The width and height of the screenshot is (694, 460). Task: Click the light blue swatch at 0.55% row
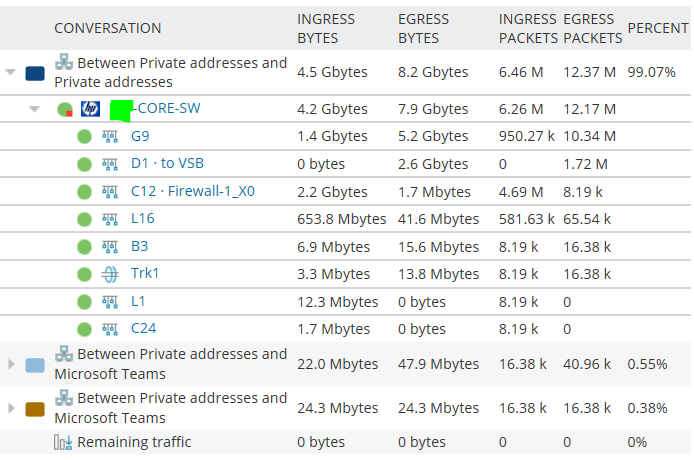pos(35,366)
